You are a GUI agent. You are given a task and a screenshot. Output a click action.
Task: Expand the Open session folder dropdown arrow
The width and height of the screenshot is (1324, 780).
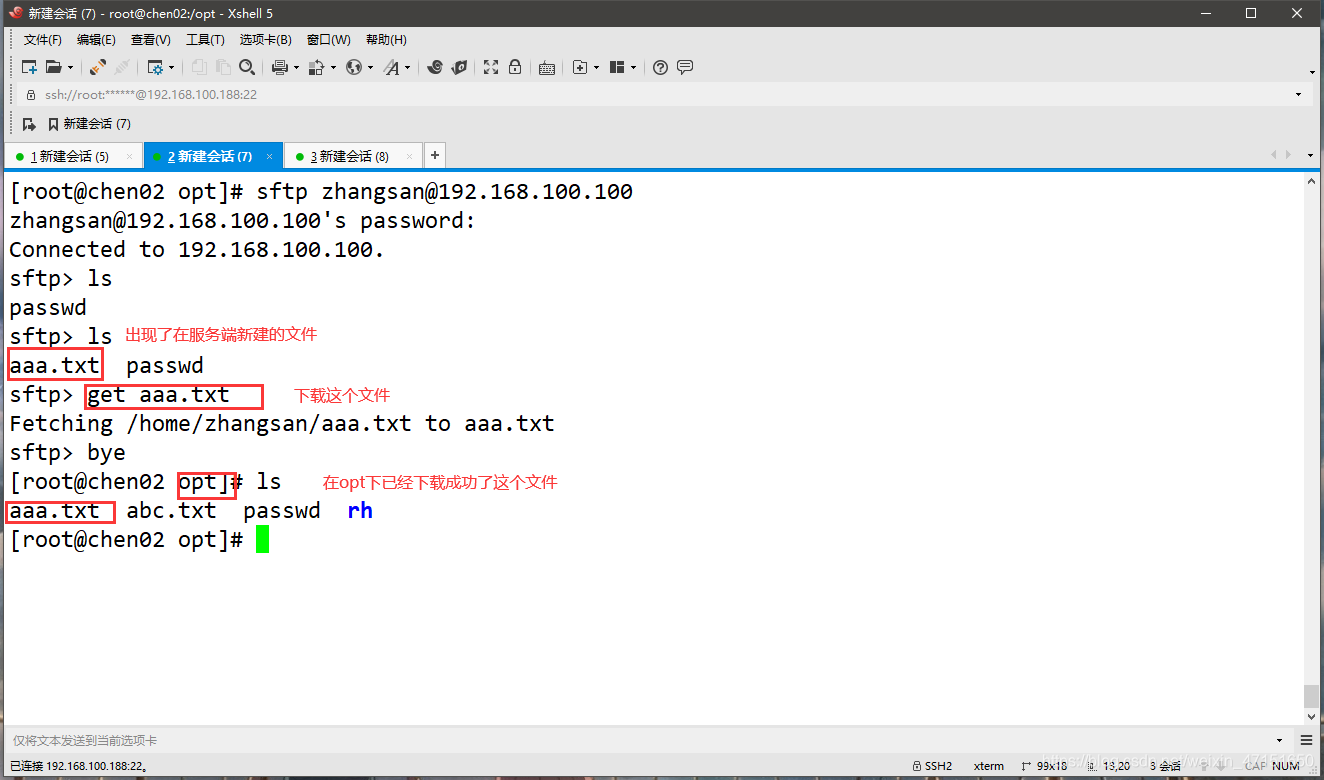point(70,68)
